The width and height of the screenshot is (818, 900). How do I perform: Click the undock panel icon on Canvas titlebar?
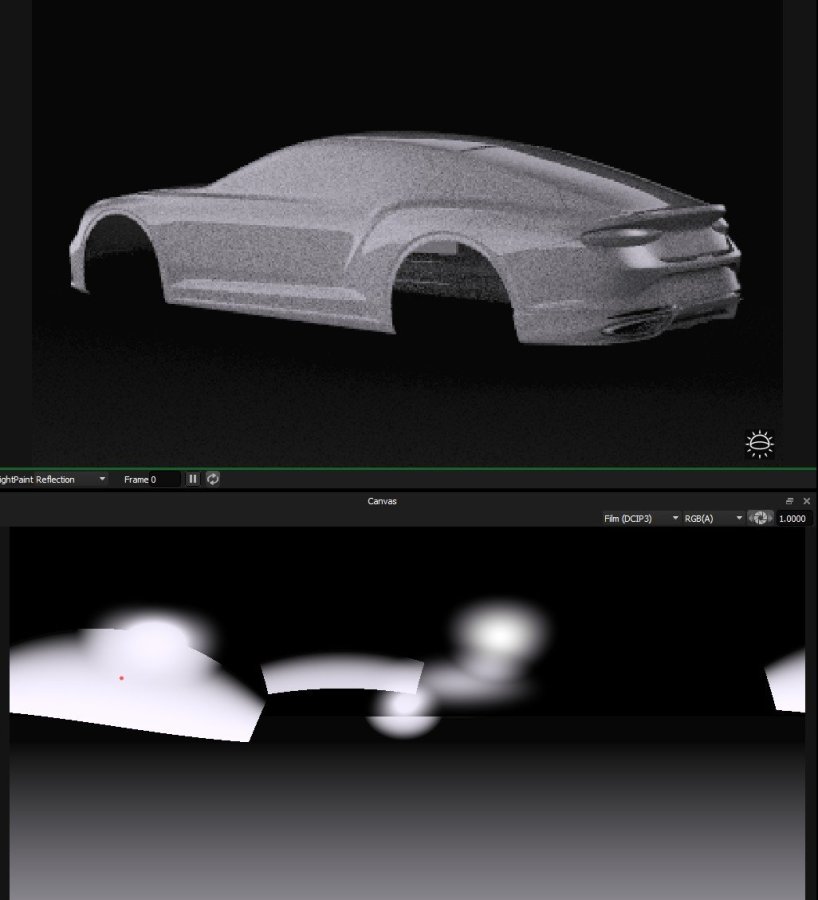(x=790, y=500)
